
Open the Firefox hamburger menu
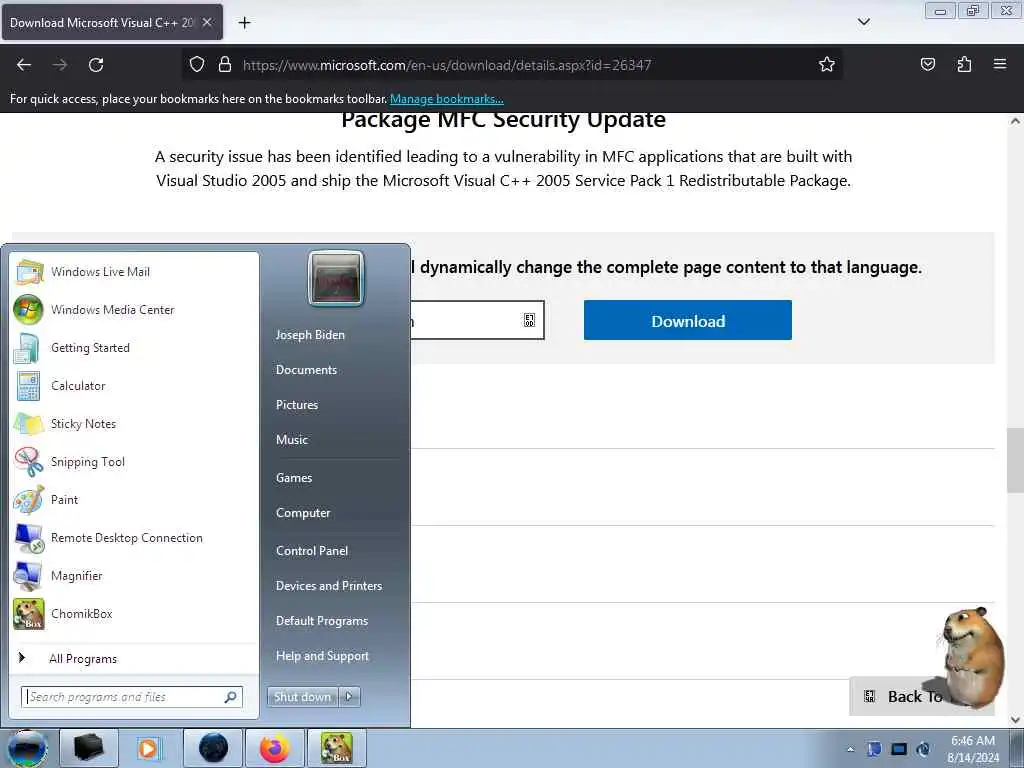[x=1000, y=65]
